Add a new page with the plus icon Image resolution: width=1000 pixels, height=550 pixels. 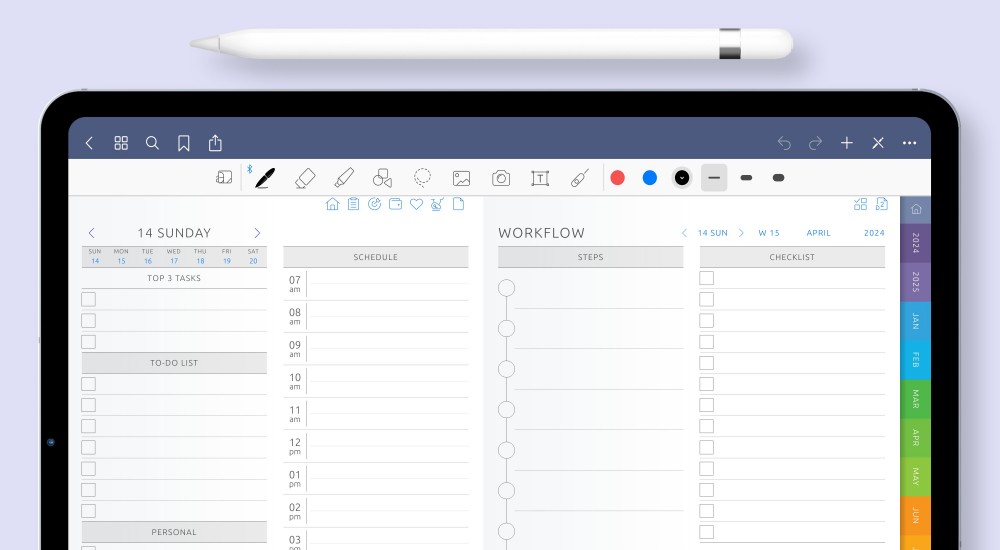847,143
